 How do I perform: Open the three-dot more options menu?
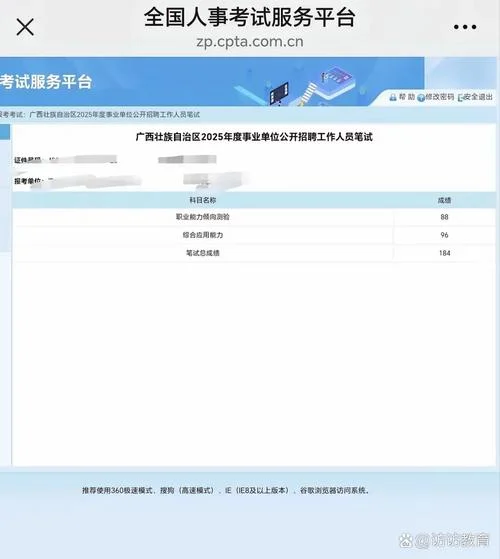click(465, 27)
